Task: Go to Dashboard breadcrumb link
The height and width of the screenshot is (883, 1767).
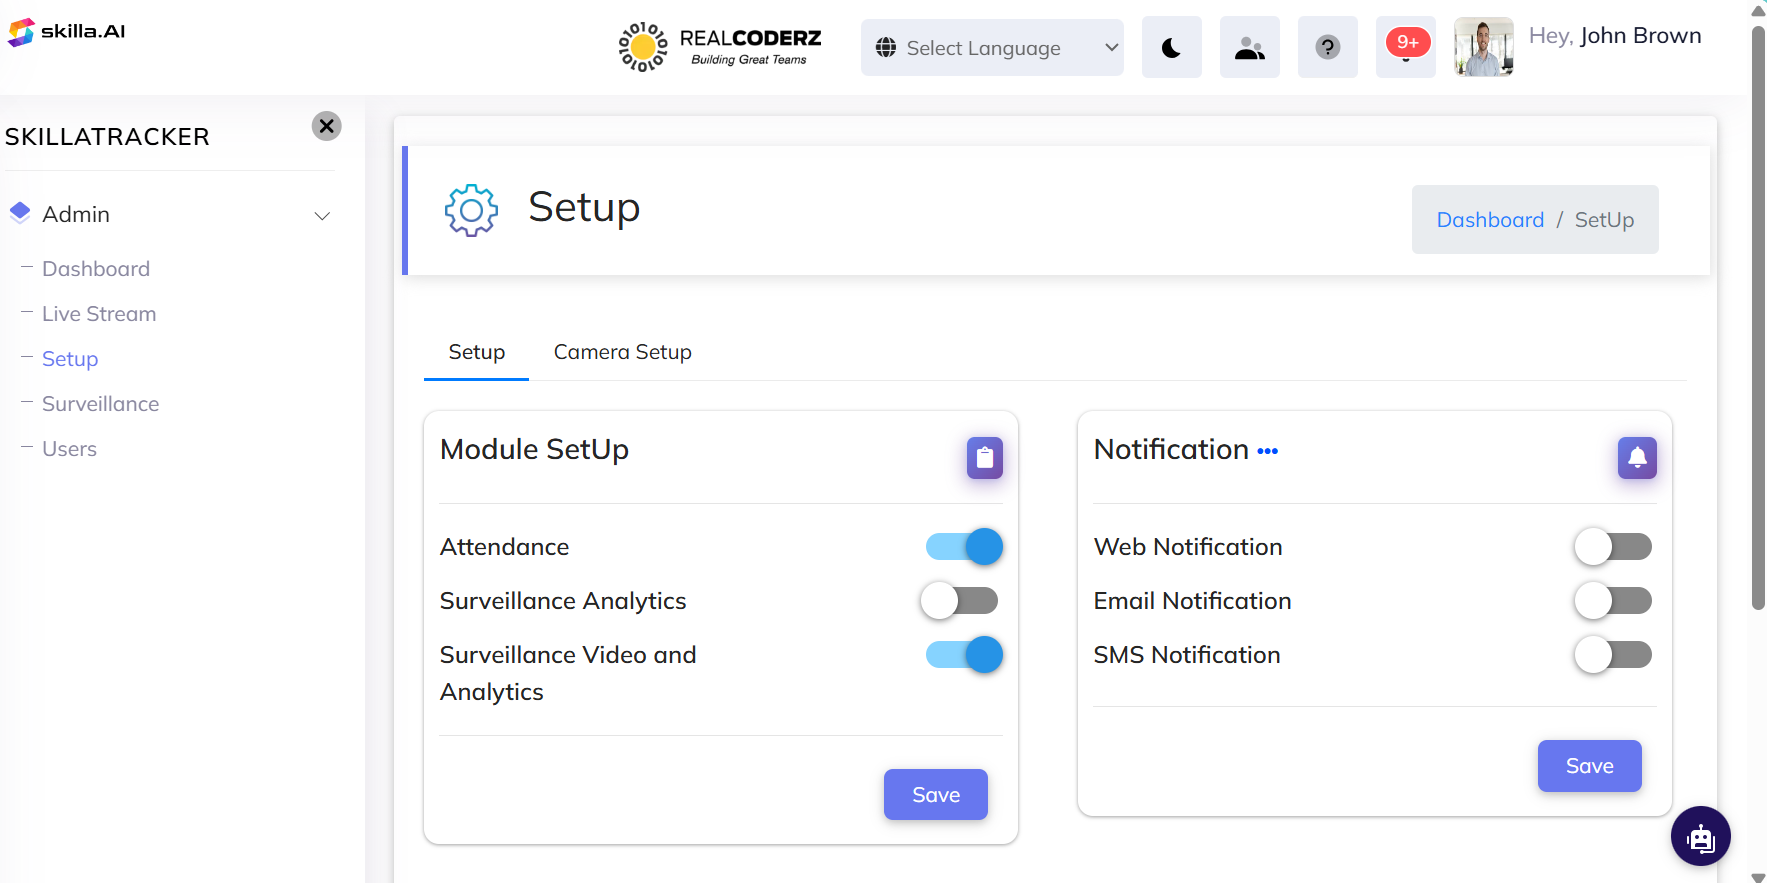Action: click(1490, 220)
